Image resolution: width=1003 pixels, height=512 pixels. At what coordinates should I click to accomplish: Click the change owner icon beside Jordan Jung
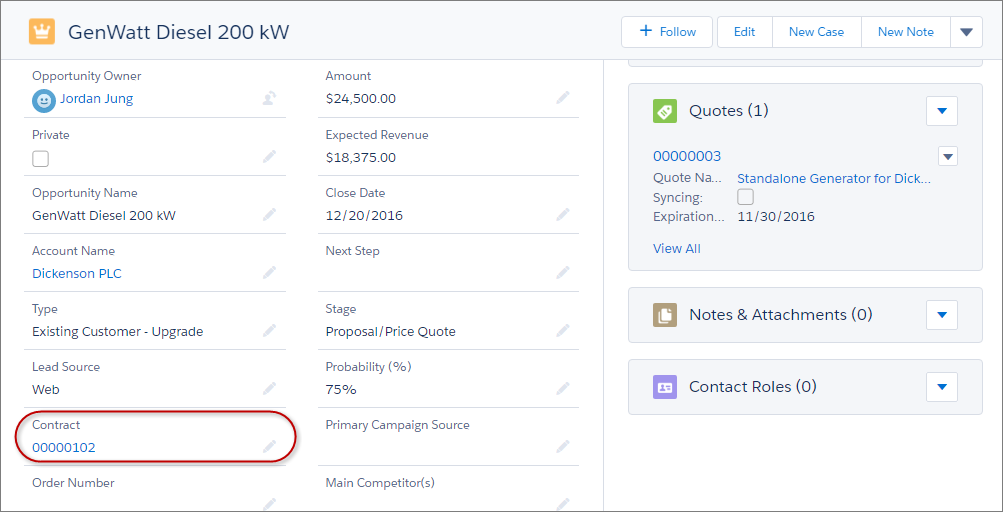pos(269,99)
